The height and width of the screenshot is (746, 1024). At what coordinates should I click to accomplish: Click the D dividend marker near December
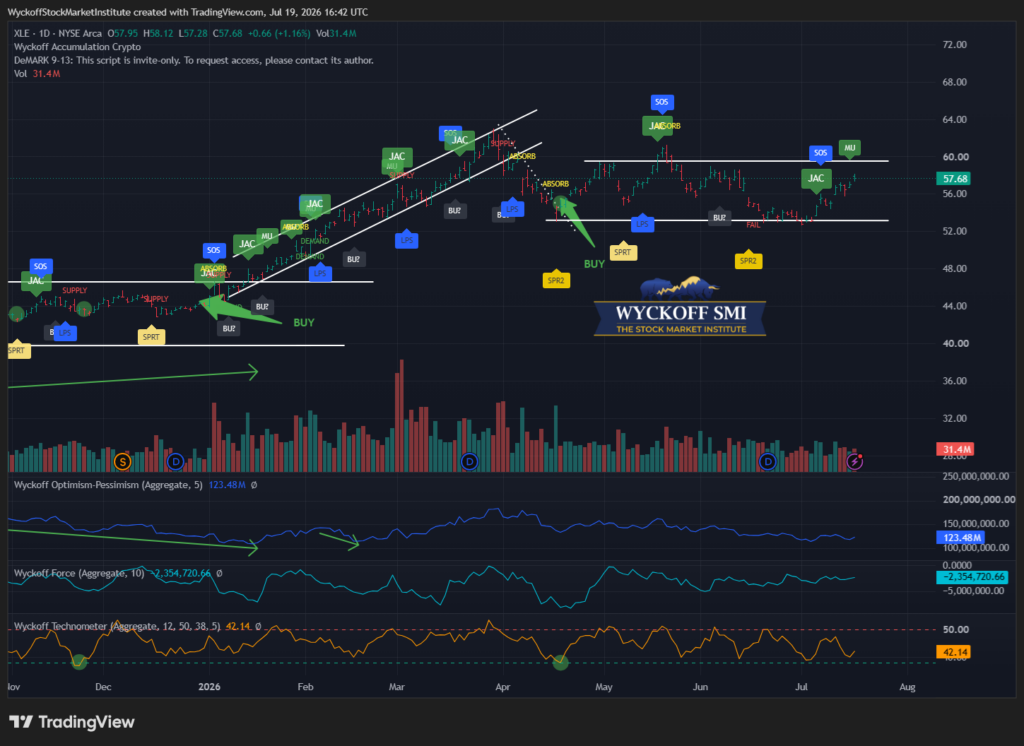(x=175, y=462)
